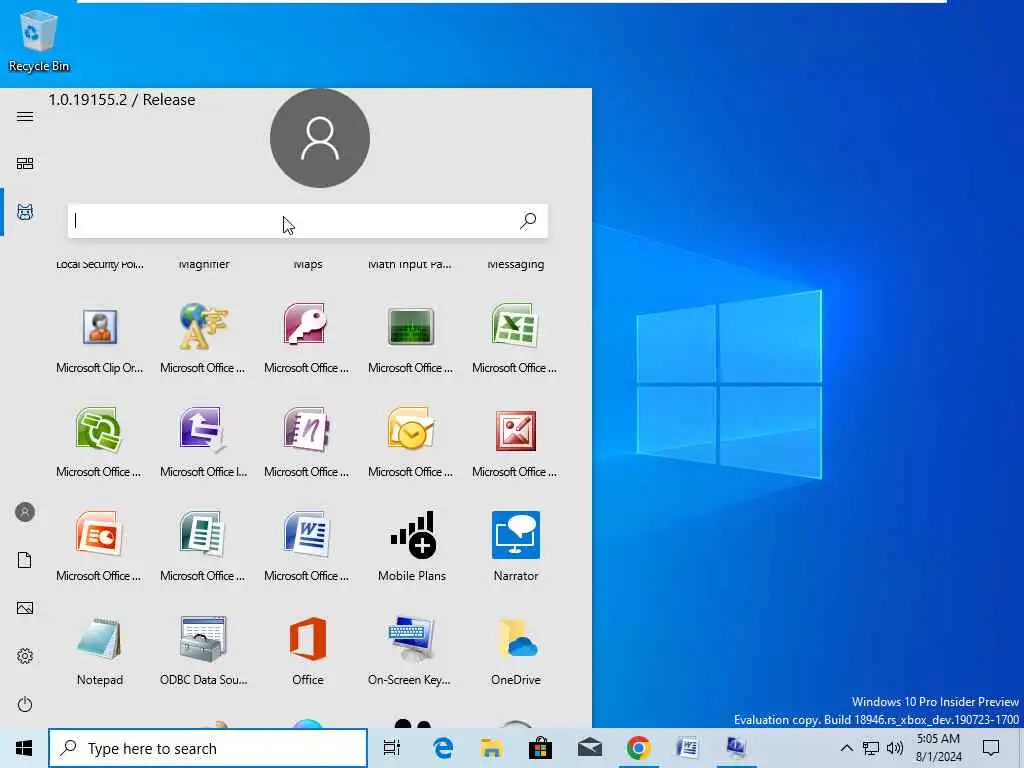1024x768 pixels.
Task: Open Power options in Start sidebar
Action: click(x=25, y=705)
